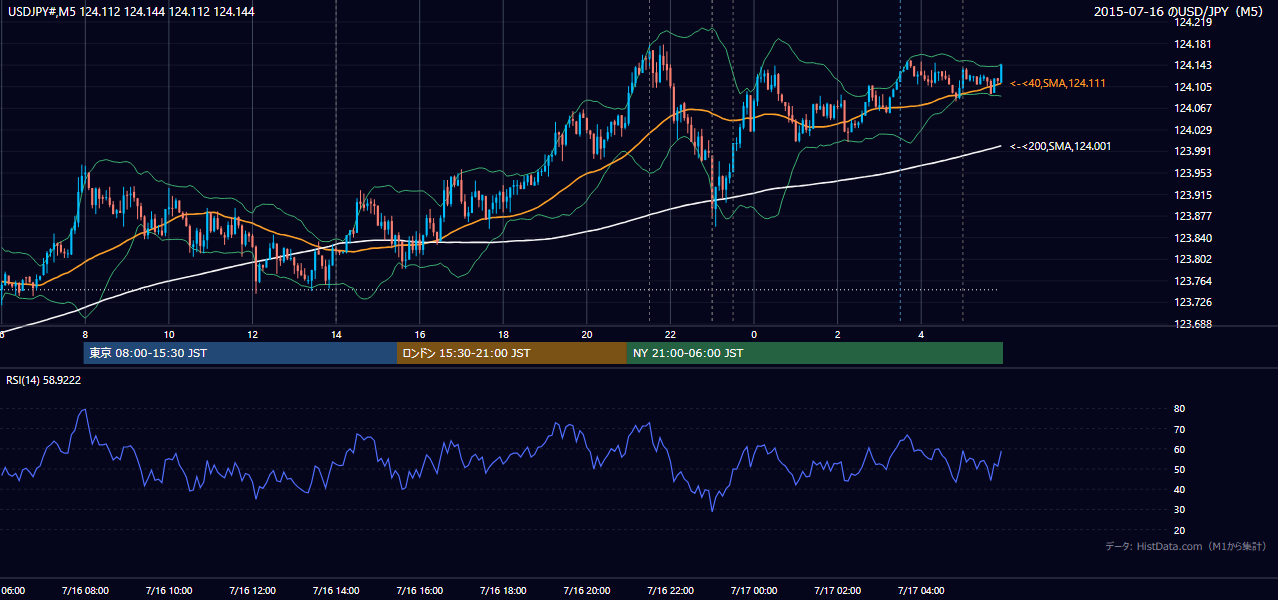Click RSI scale value 50
Image resolution: width=1278 pixels, height=600 pixels.
click(1179, 470)
